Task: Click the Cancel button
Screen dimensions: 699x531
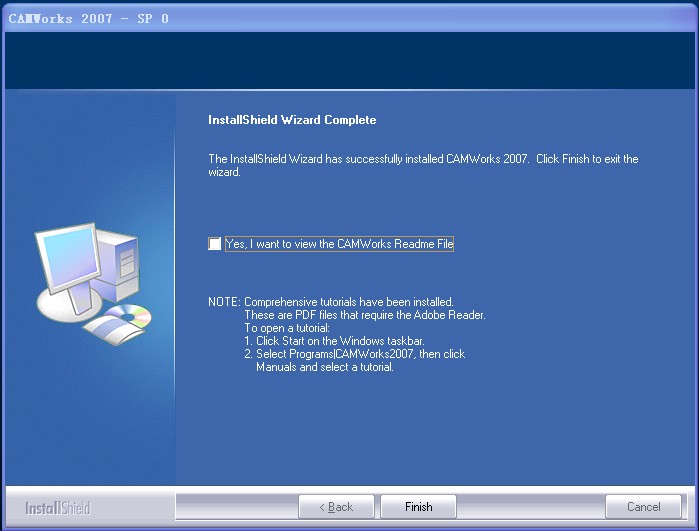Action: (643, 506)
